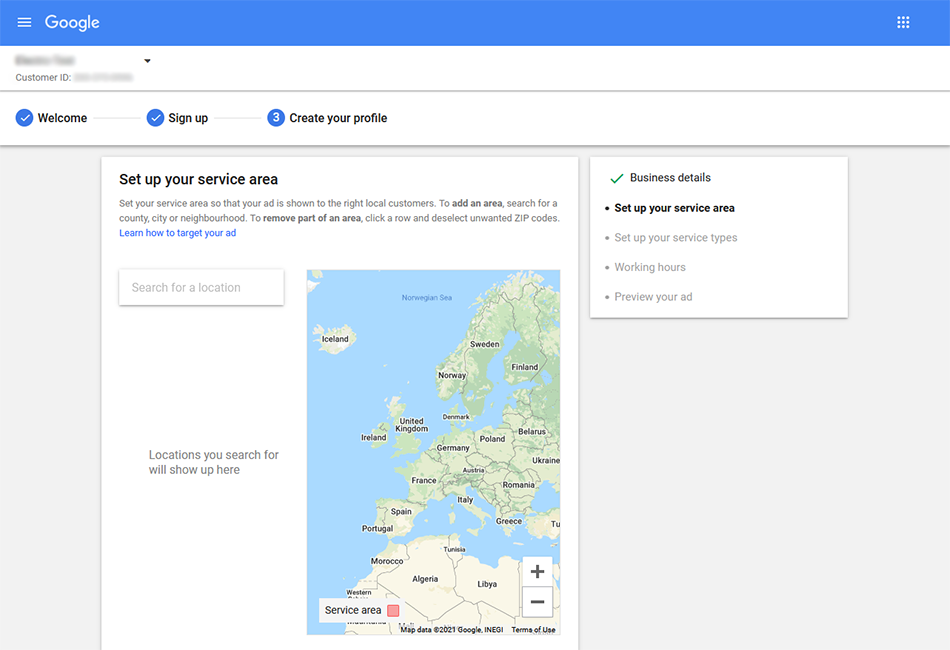Click the United Kingdom map label
This screenshot has height=650, width=950.
tap(411, 425)
